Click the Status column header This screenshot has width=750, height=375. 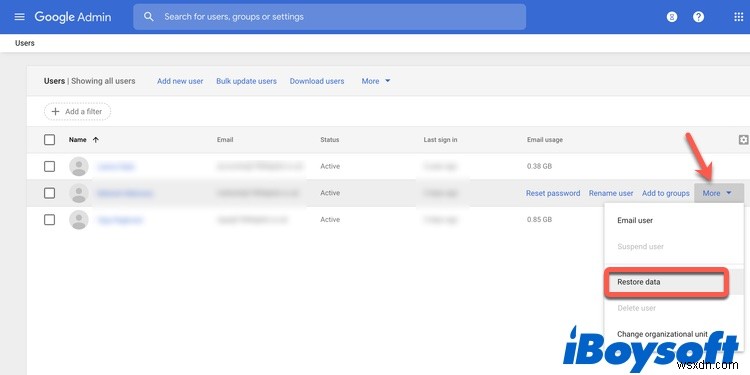(330, 140)
